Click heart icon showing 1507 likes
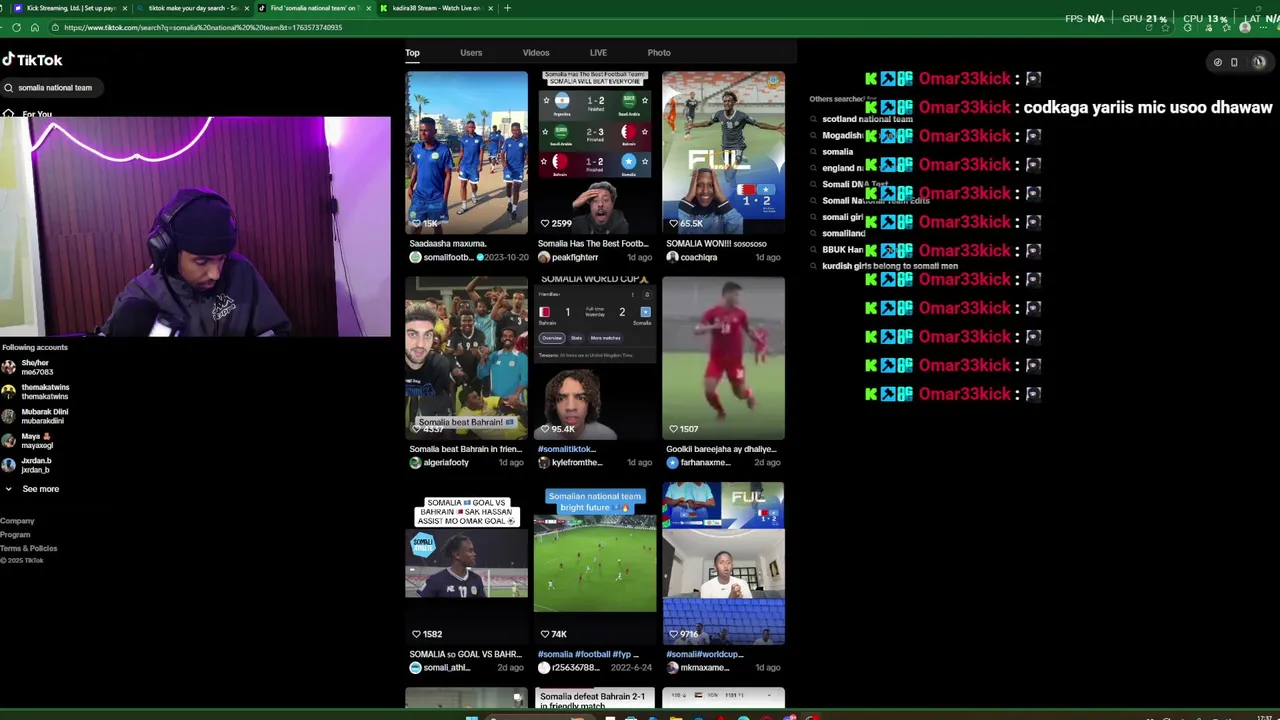This screenshot has width=1280, height=720. [x=673, y=429]
